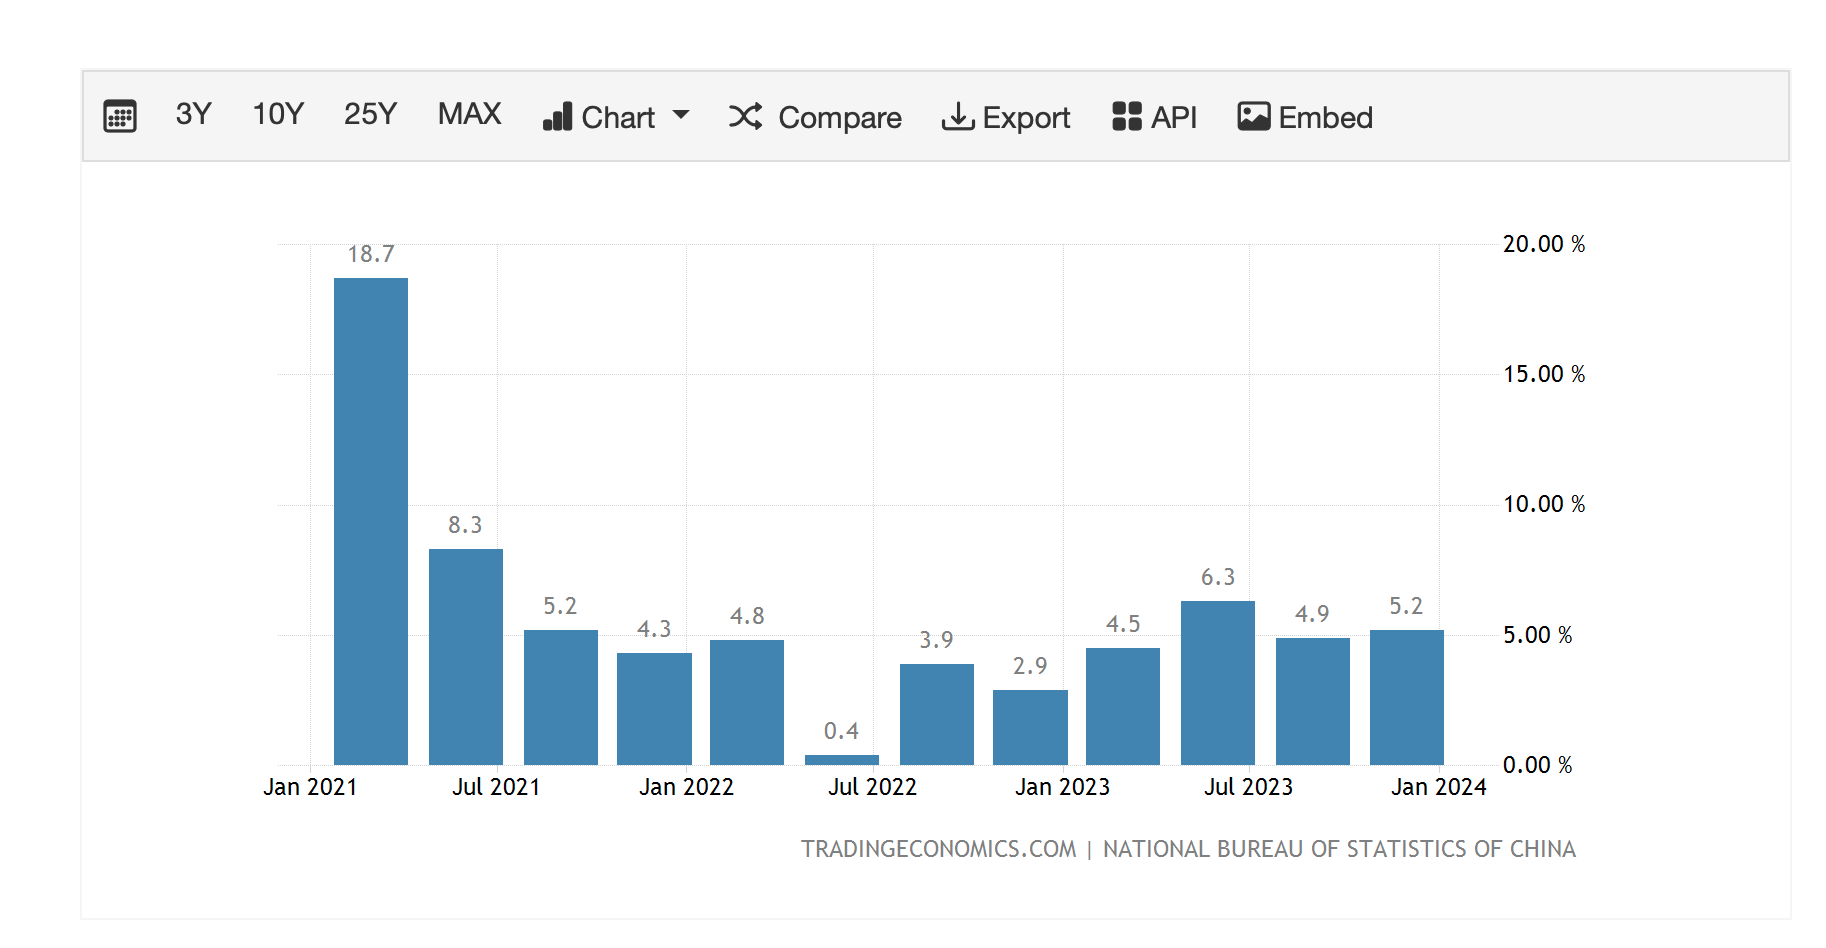Click the TRADINGECONOMICS.COM source text
Viewport: 1826px width, 948px height.
pyautogui.click(x=938, y=849)
